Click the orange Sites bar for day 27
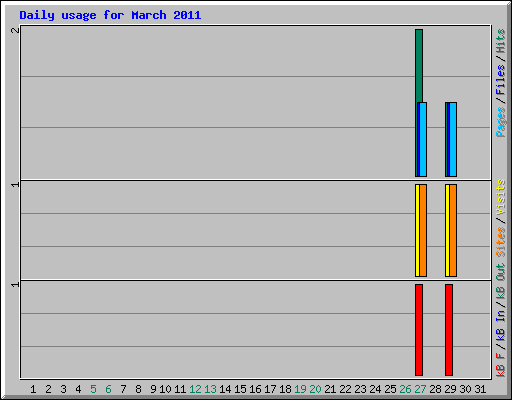Screen dimensions: 512x400 (x=423, y=230)
